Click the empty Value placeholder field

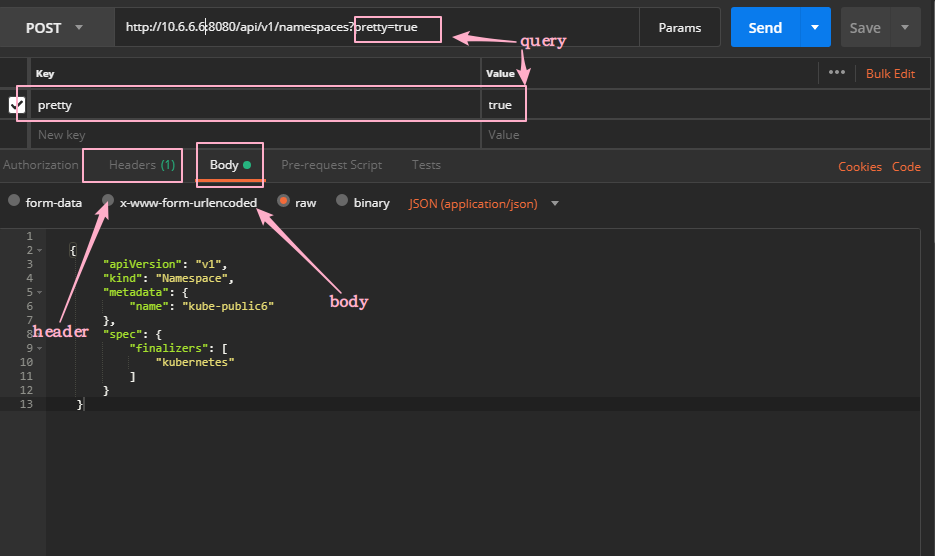point(705,135)
